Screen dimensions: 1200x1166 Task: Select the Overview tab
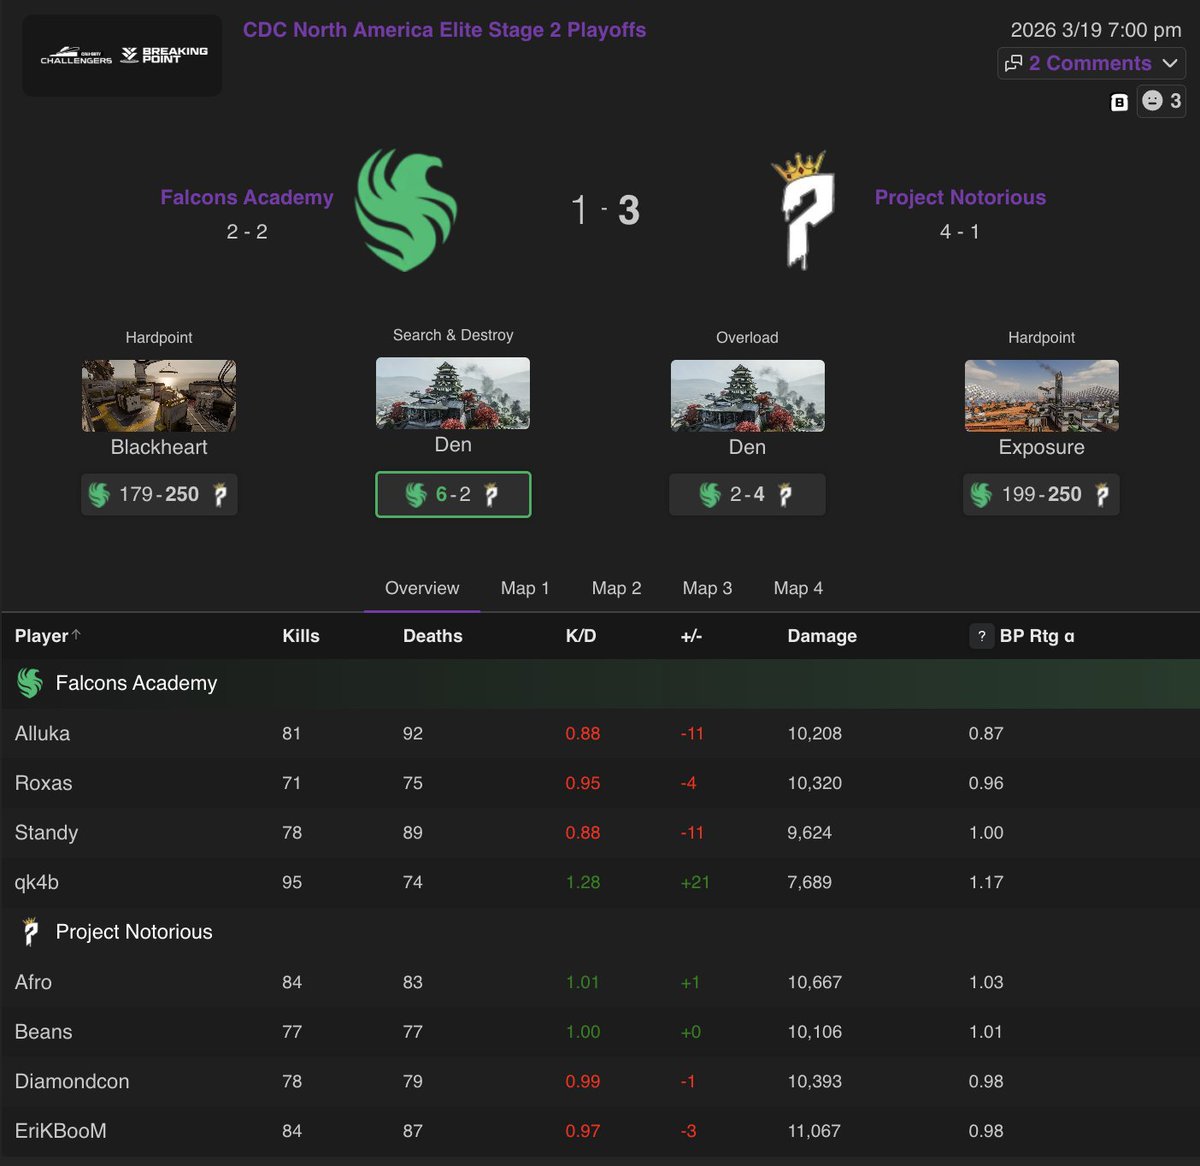coord(422,588)
